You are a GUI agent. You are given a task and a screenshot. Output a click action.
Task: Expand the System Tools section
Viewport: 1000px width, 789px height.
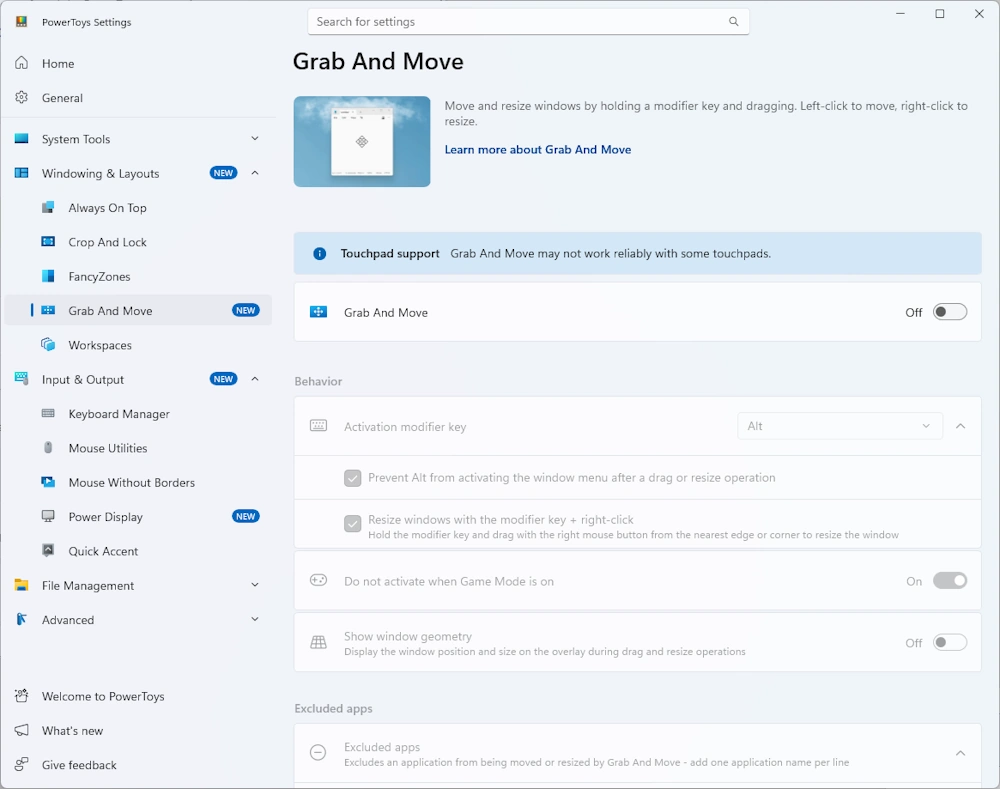tap(254, 139)
